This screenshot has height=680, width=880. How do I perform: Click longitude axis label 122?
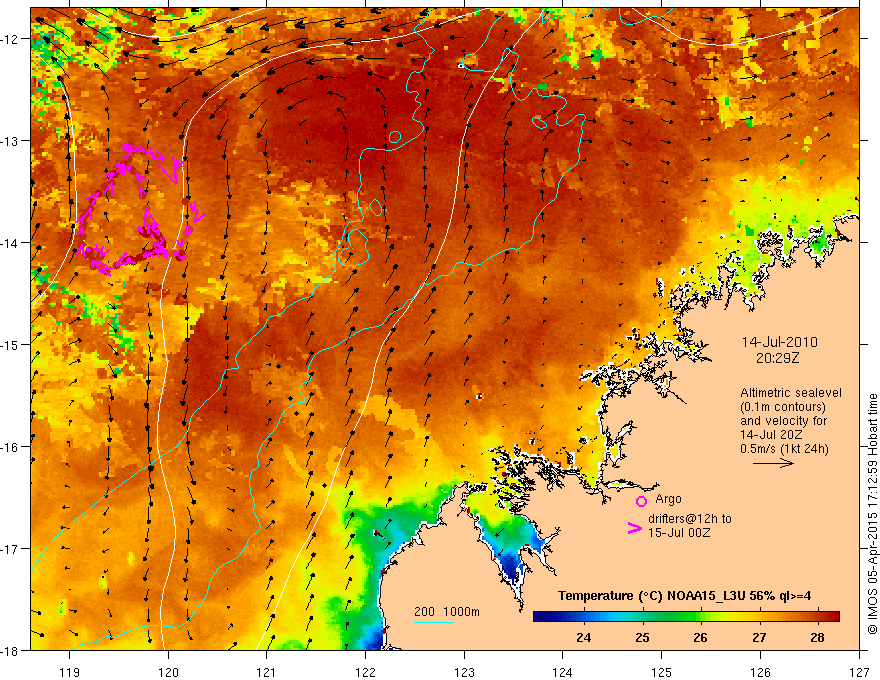(x=365, y=672)
